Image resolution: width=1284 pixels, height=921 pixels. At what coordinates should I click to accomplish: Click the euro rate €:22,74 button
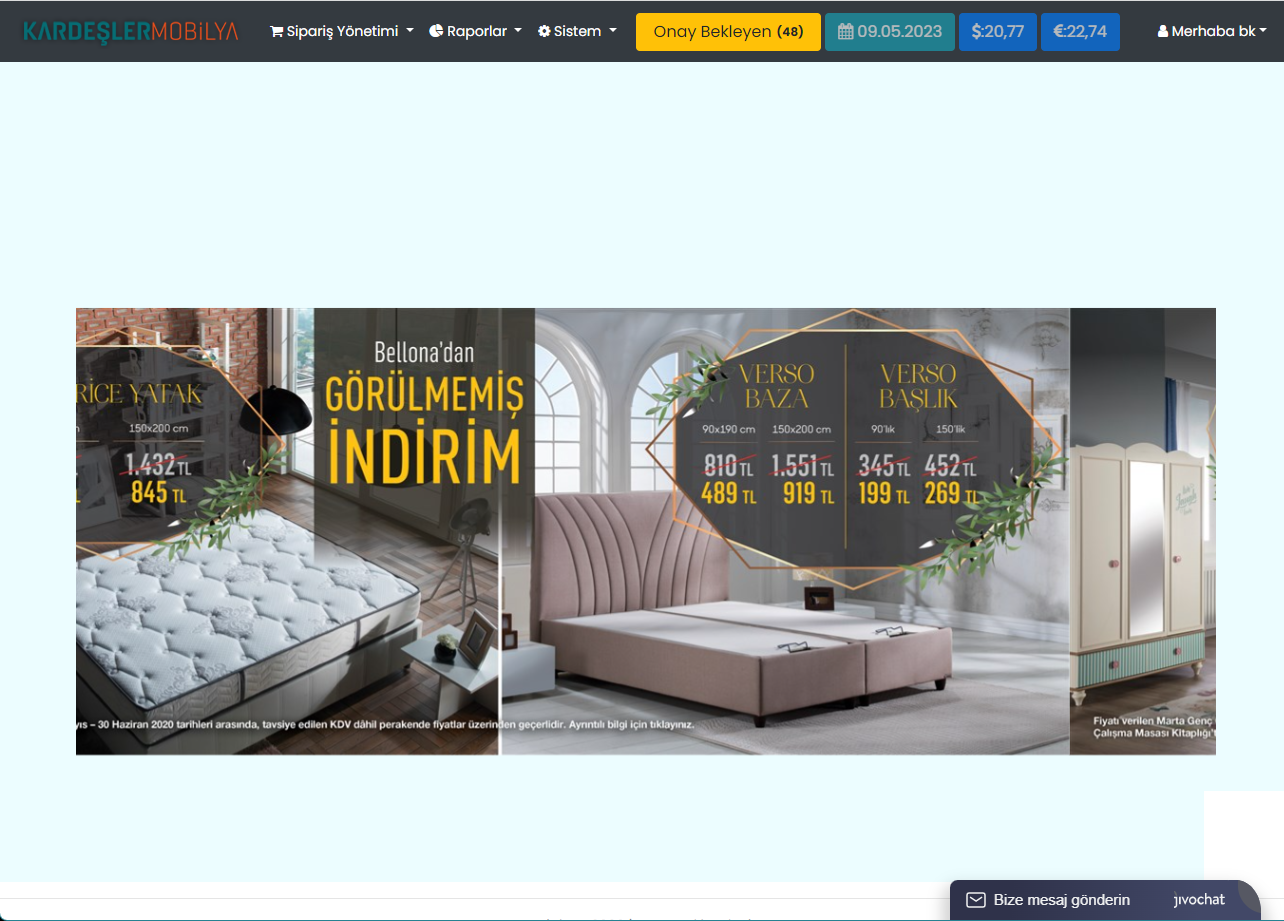[x=1080, y=32]
